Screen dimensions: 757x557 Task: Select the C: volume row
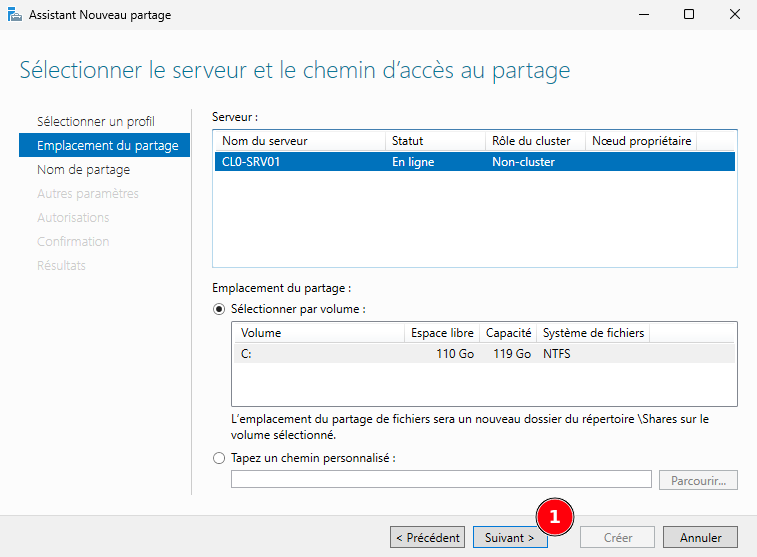484,354
